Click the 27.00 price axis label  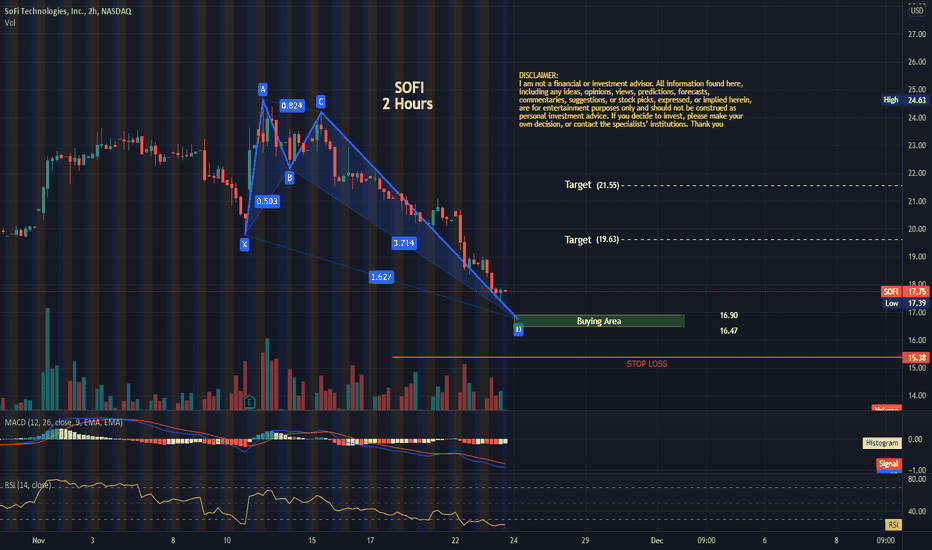pos(917,34)
